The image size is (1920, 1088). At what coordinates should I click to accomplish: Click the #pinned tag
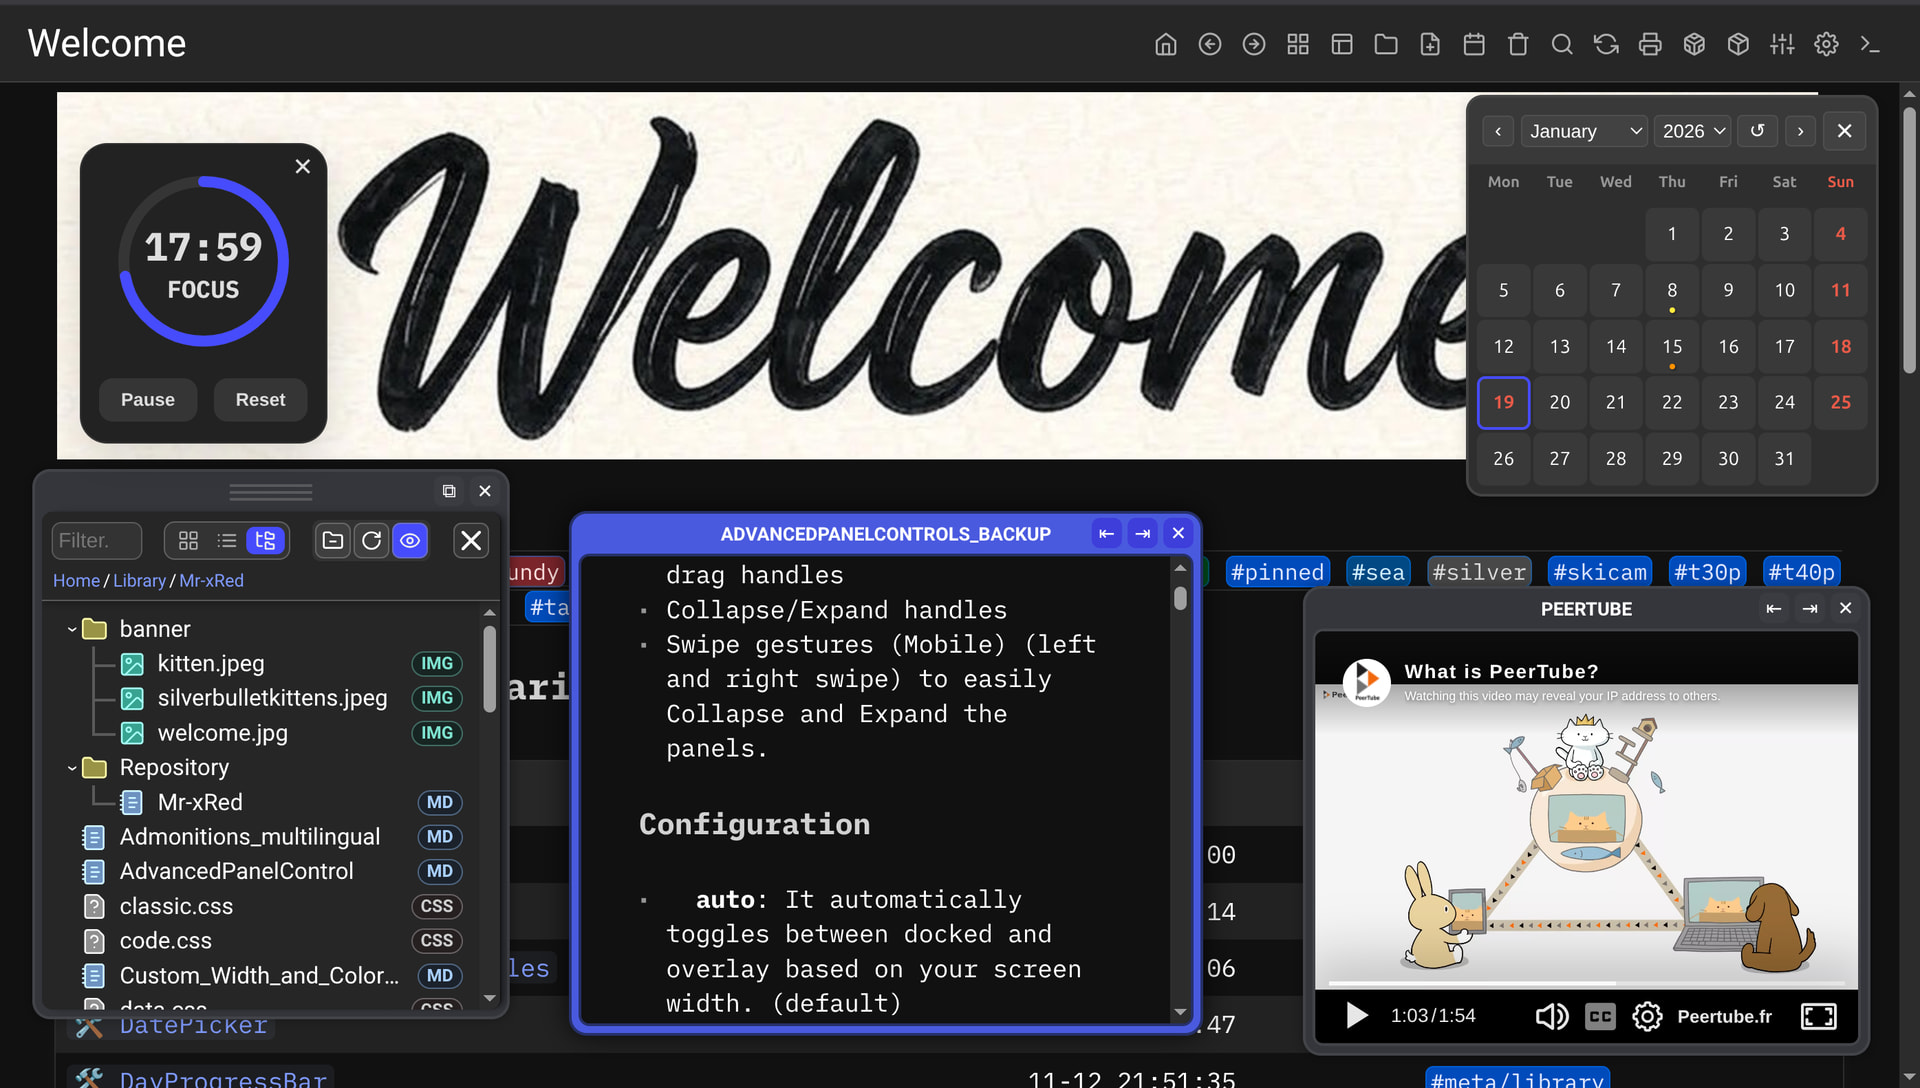pyautogui.click(x=1276, y=572)
